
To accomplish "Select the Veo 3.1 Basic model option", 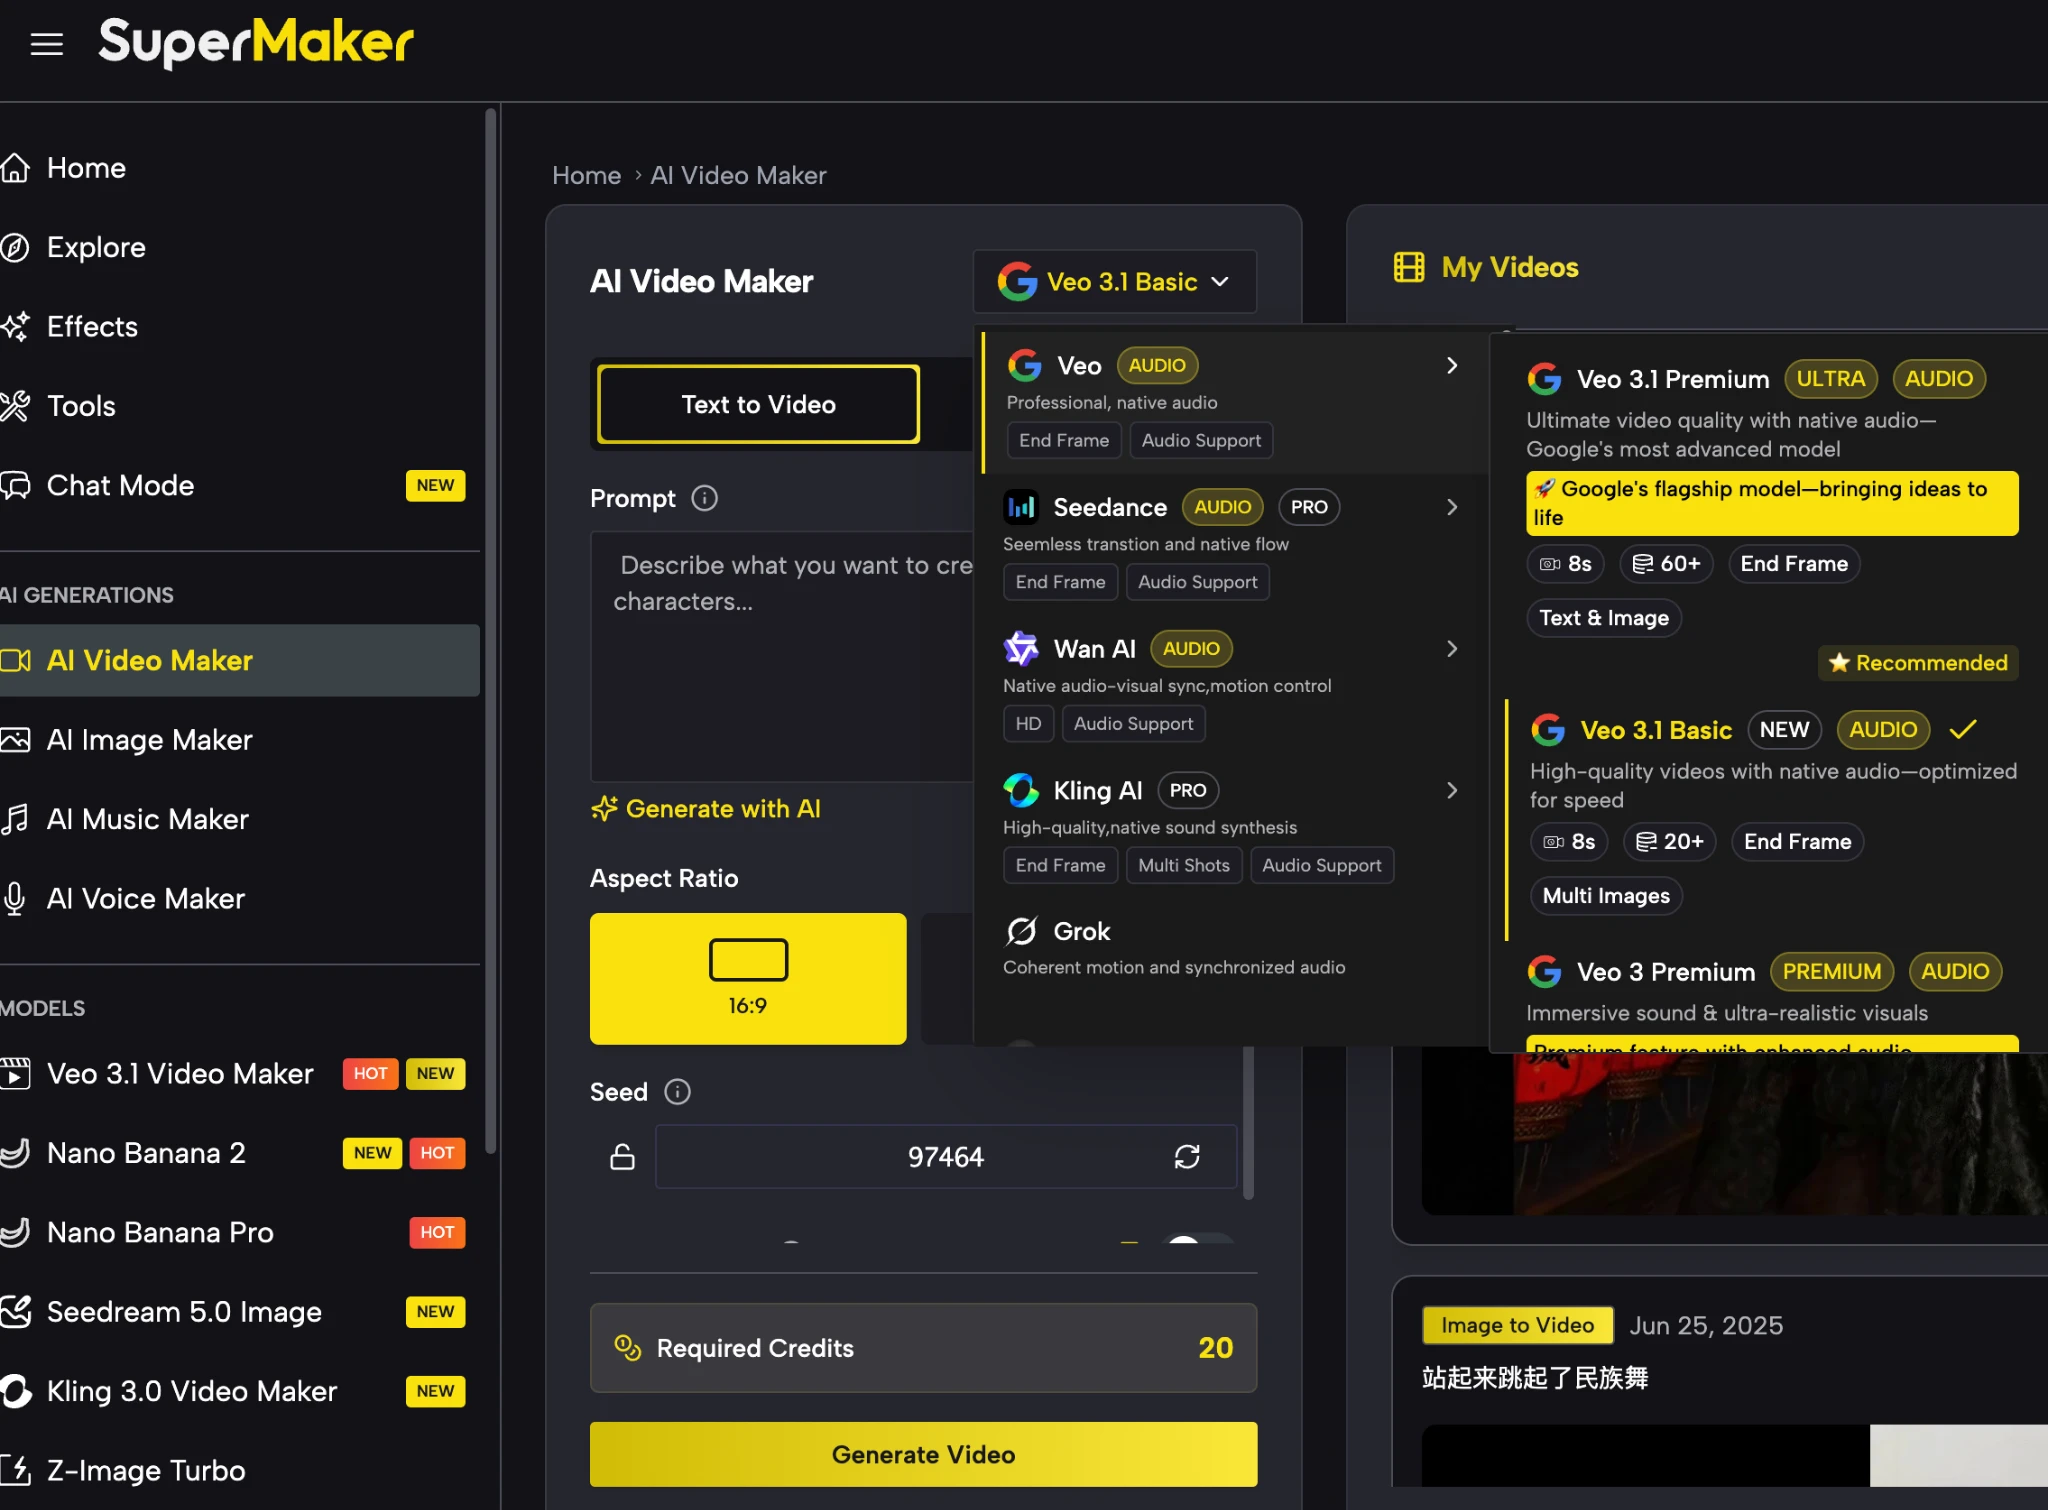I will click(1655, 730).
